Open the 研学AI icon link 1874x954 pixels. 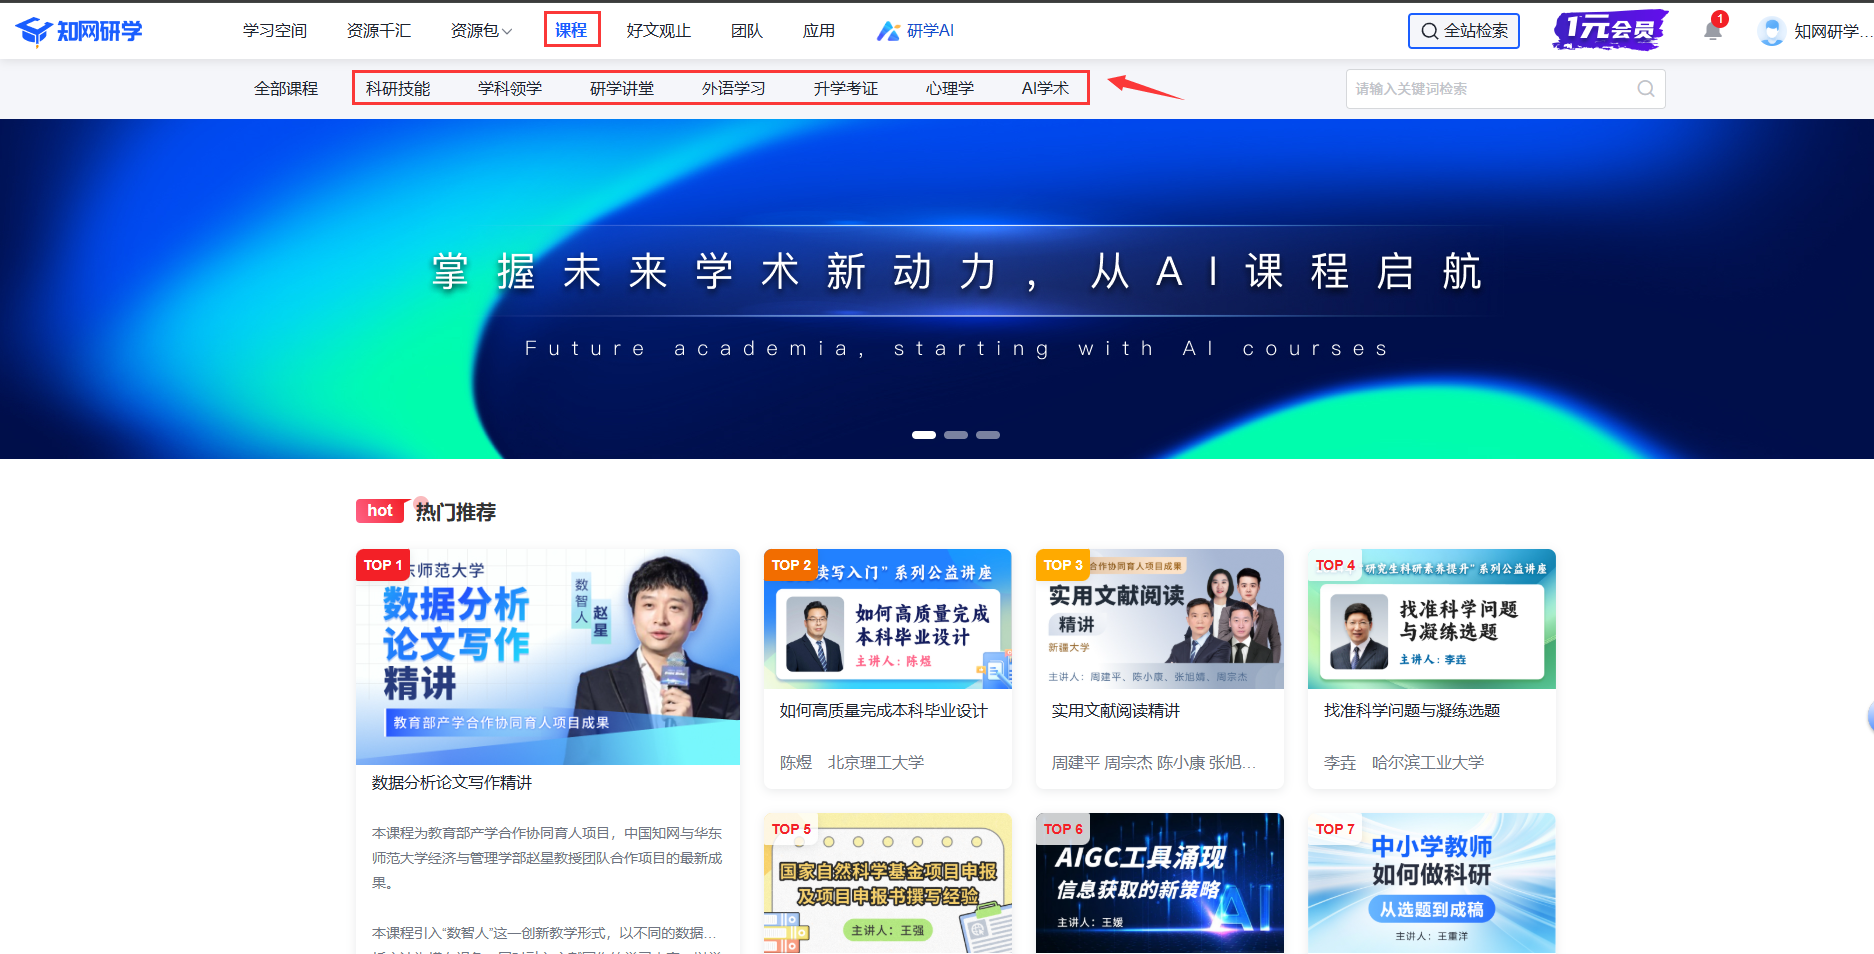pyautogui.click(x=888, y=31)
